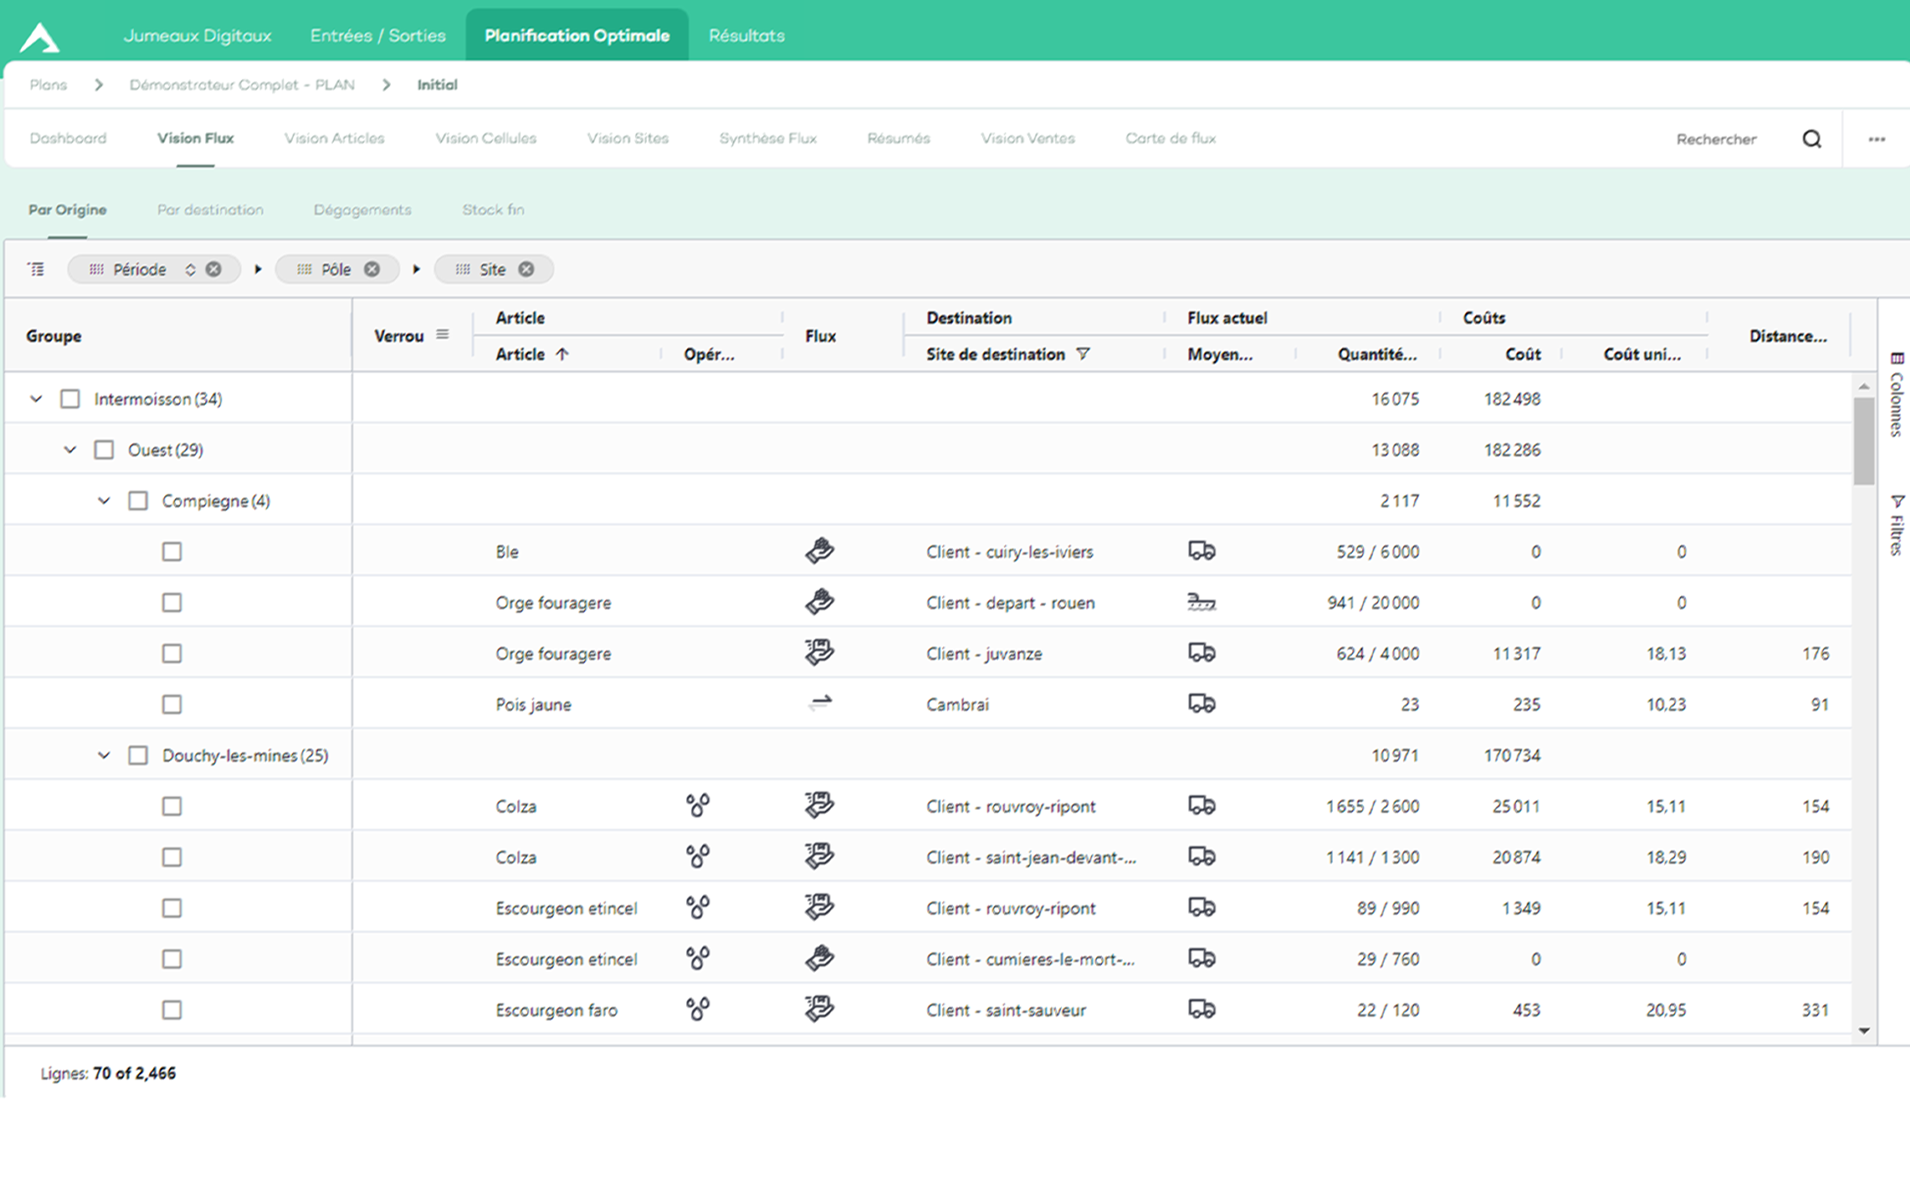The width and height of the screenshot is (1910, 1190).
Task: Go to Démonstrateur Complet - PLAN breadcrumb
Action: (242, 85)
